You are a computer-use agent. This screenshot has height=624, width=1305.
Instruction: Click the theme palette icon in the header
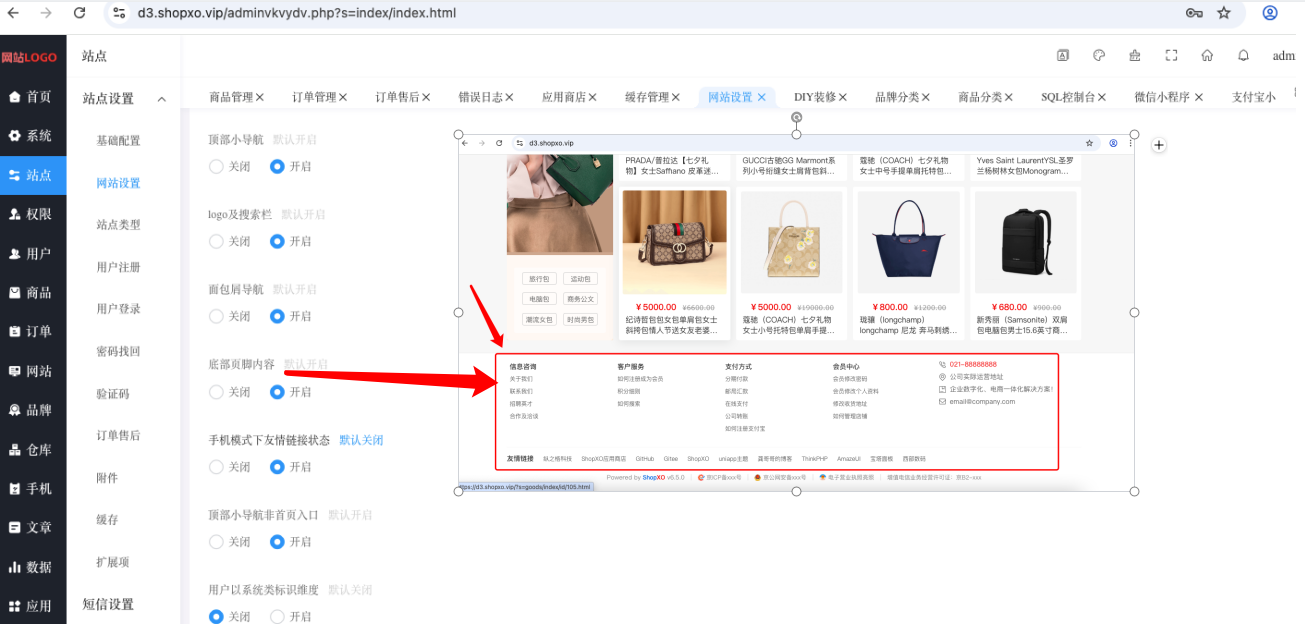[1099, 56]
